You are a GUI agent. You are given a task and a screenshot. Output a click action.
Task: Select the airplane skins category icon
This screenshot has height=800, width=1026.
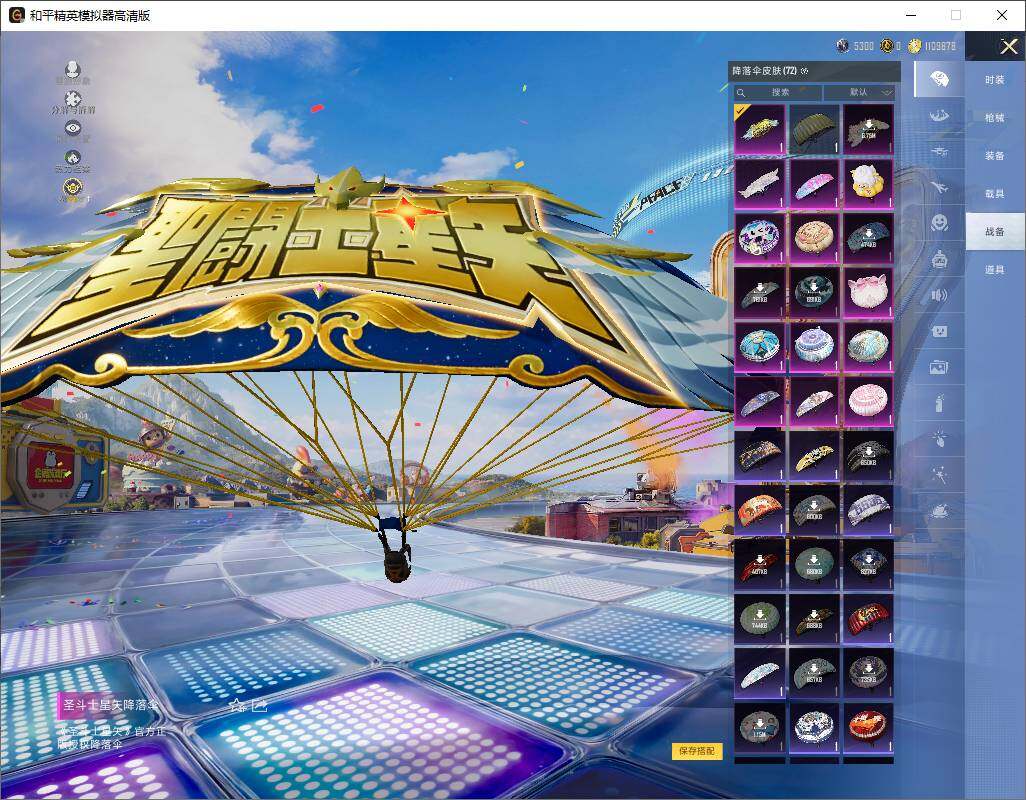[x=939, y=188]
